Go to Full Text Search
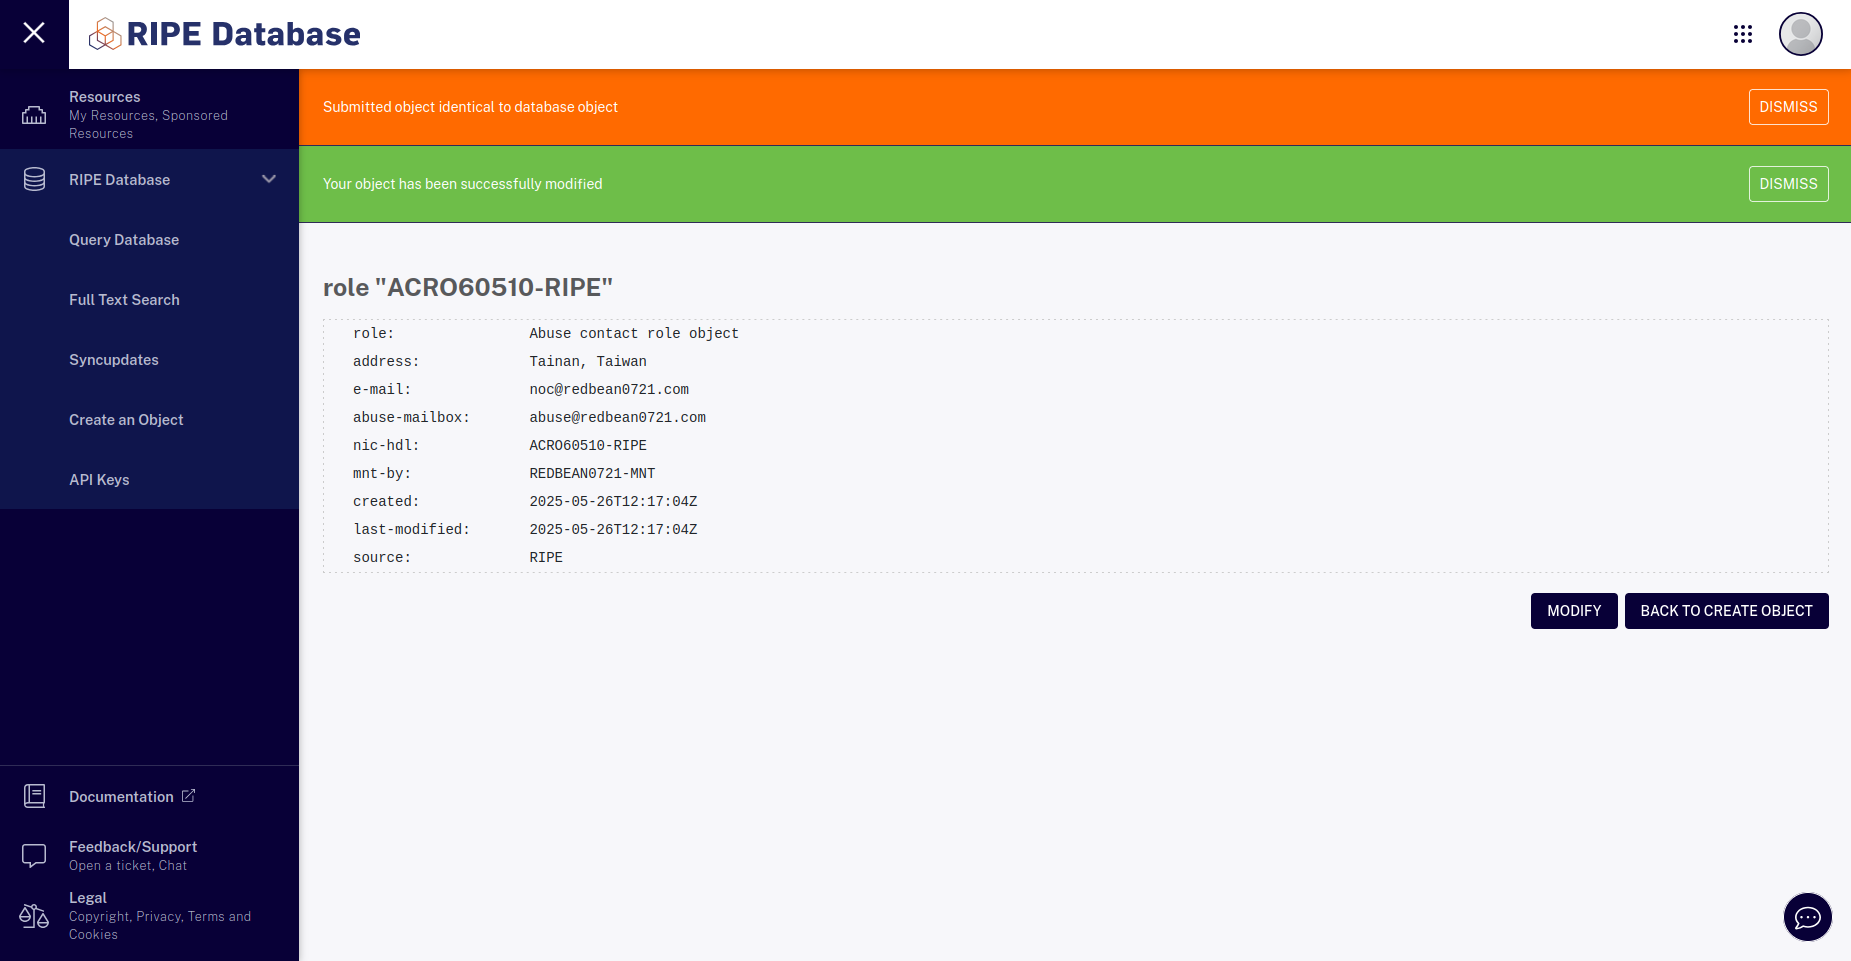The width and height of the screenshot is (1851, 961). pos(124,300)
